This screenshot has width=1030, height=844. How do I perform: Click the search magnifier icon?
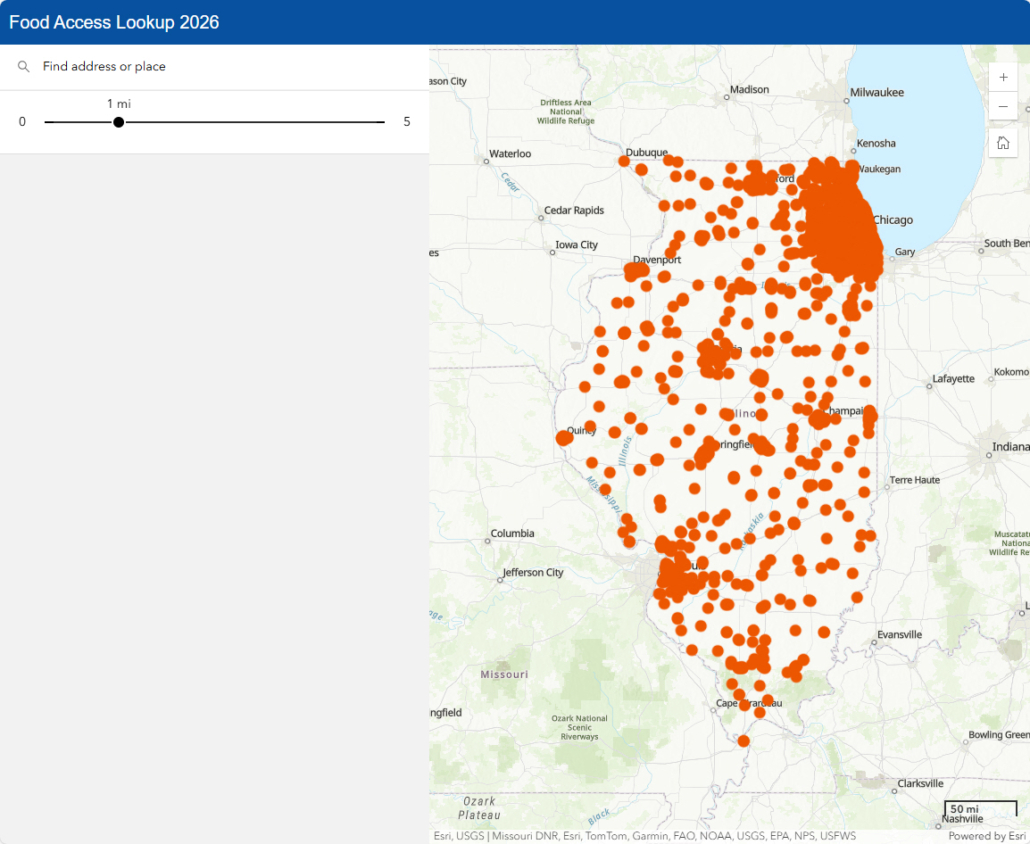(x=23, y=66)
